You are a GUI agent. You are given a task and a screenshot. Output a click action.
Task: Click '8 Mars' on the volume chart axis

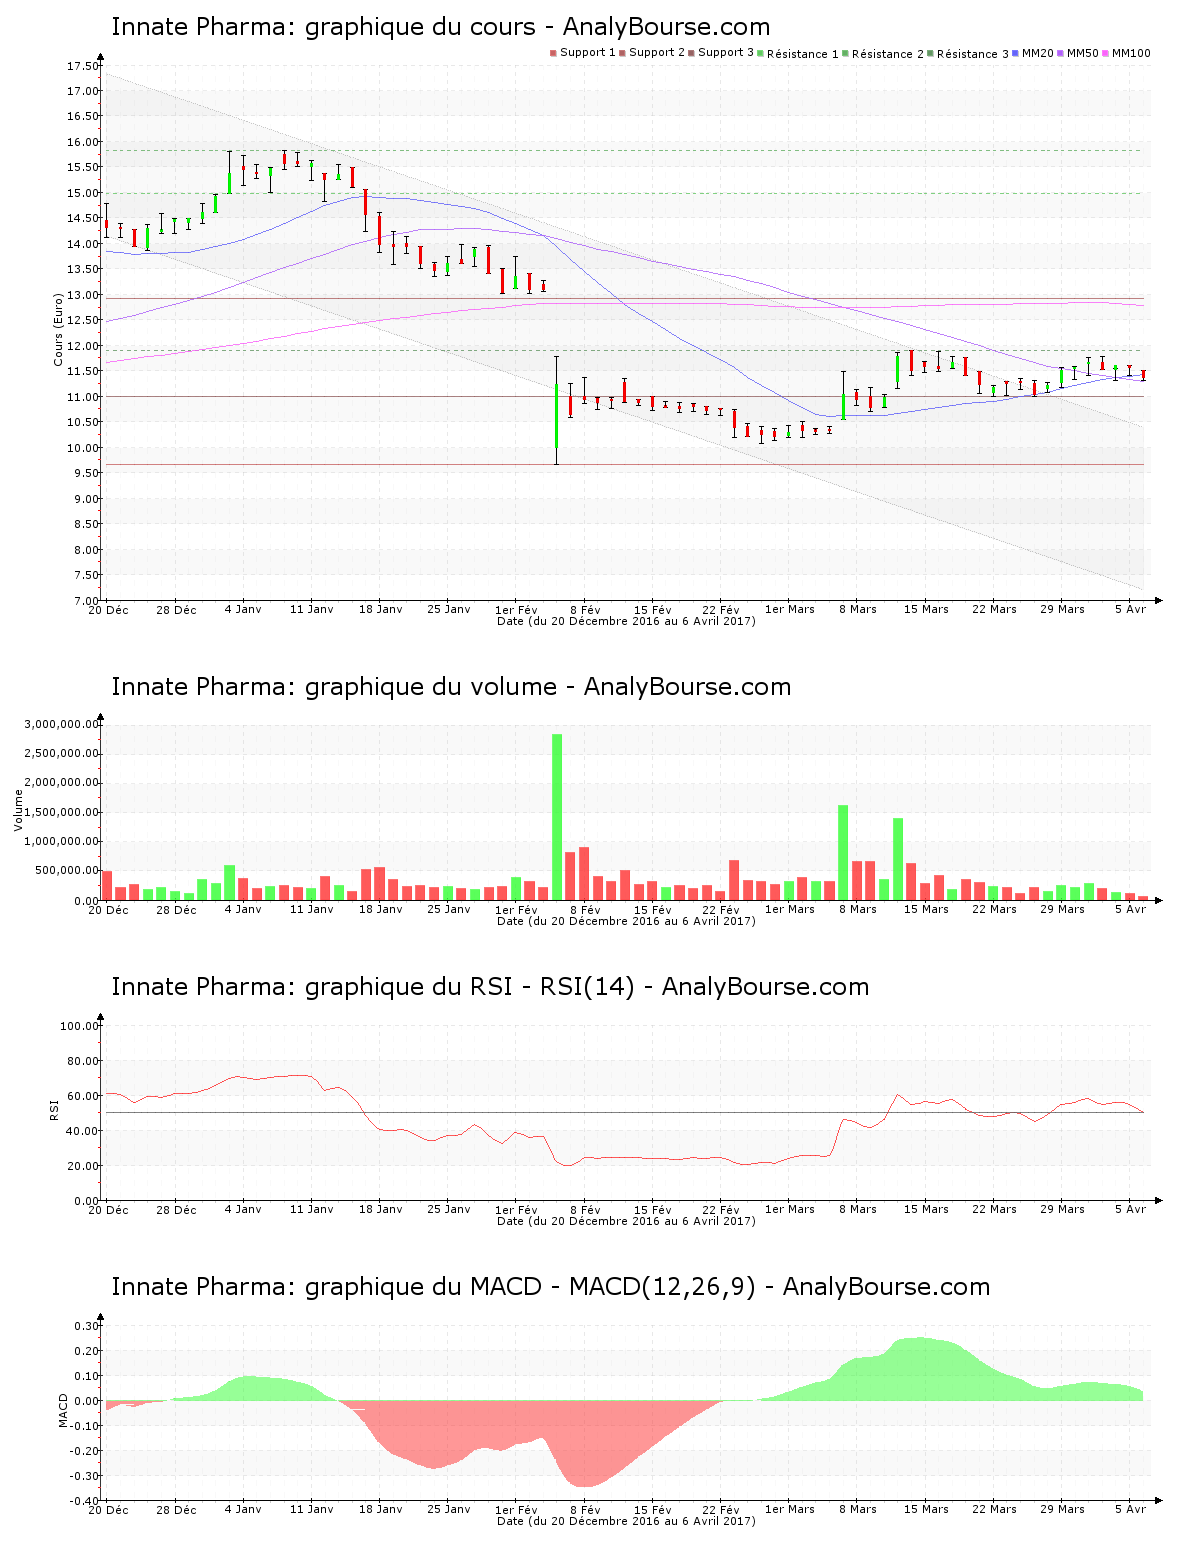[x=858, y=909]
